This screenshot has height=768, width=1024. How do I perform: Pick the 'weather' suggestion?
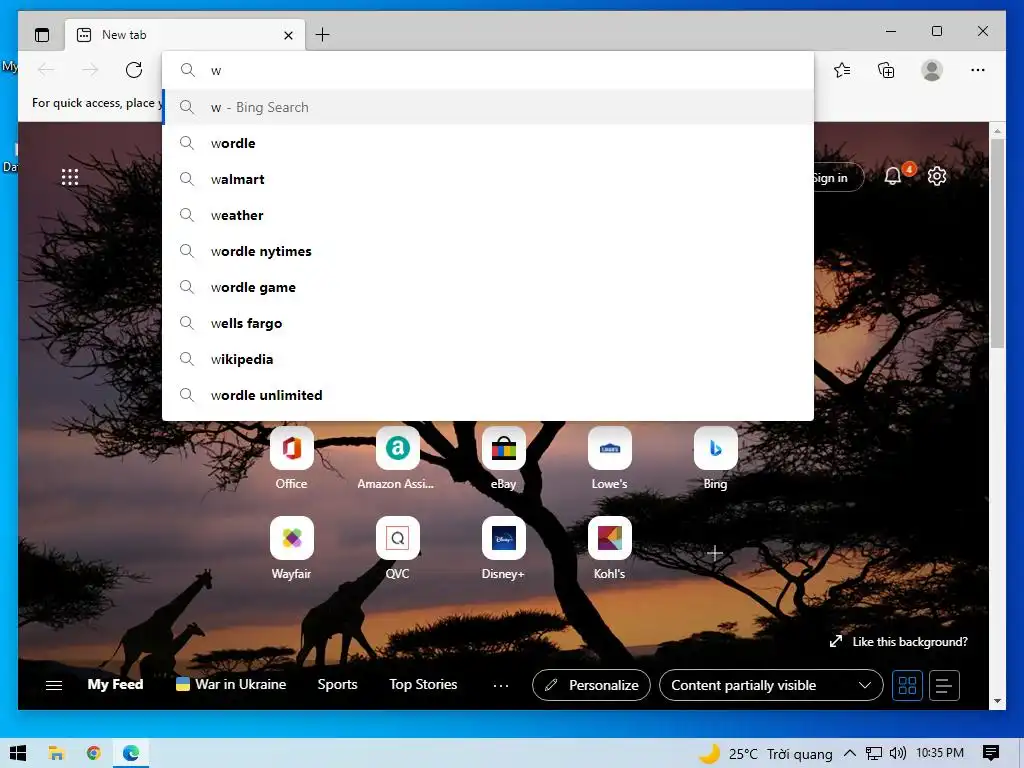(488, 215)
